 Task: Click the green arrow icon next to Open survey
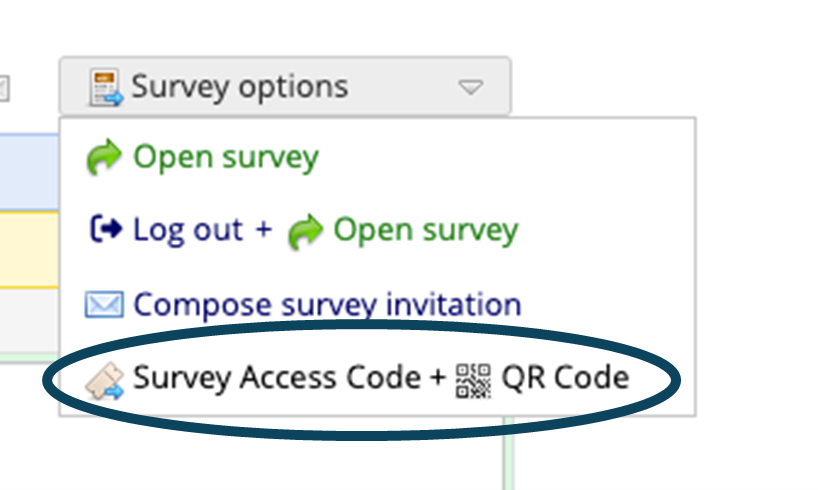coord(103,156)
